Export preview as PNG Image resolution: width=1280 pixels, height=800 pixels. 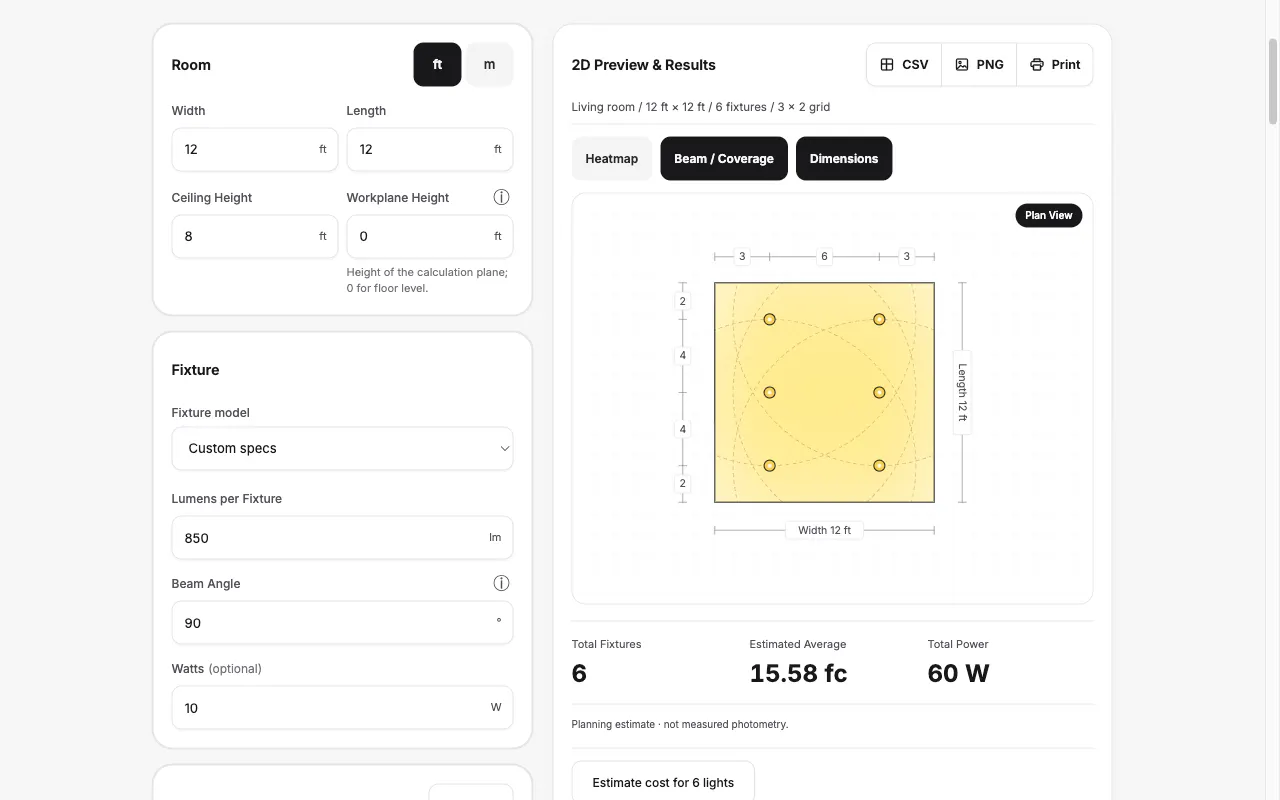979,64
